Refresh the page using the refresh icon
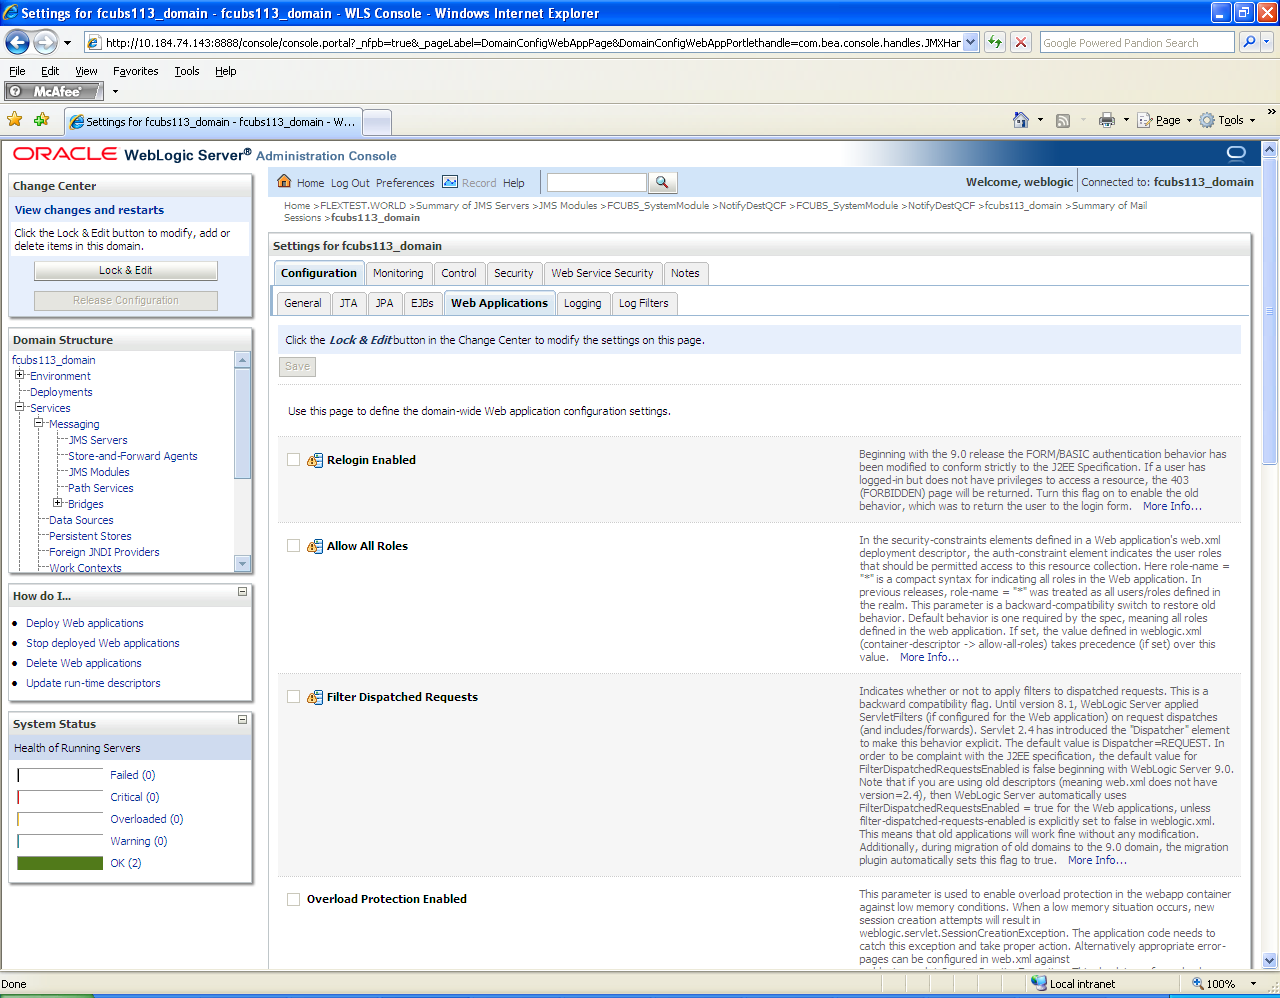Screen dimensions: 1280x998 (995, 42)
